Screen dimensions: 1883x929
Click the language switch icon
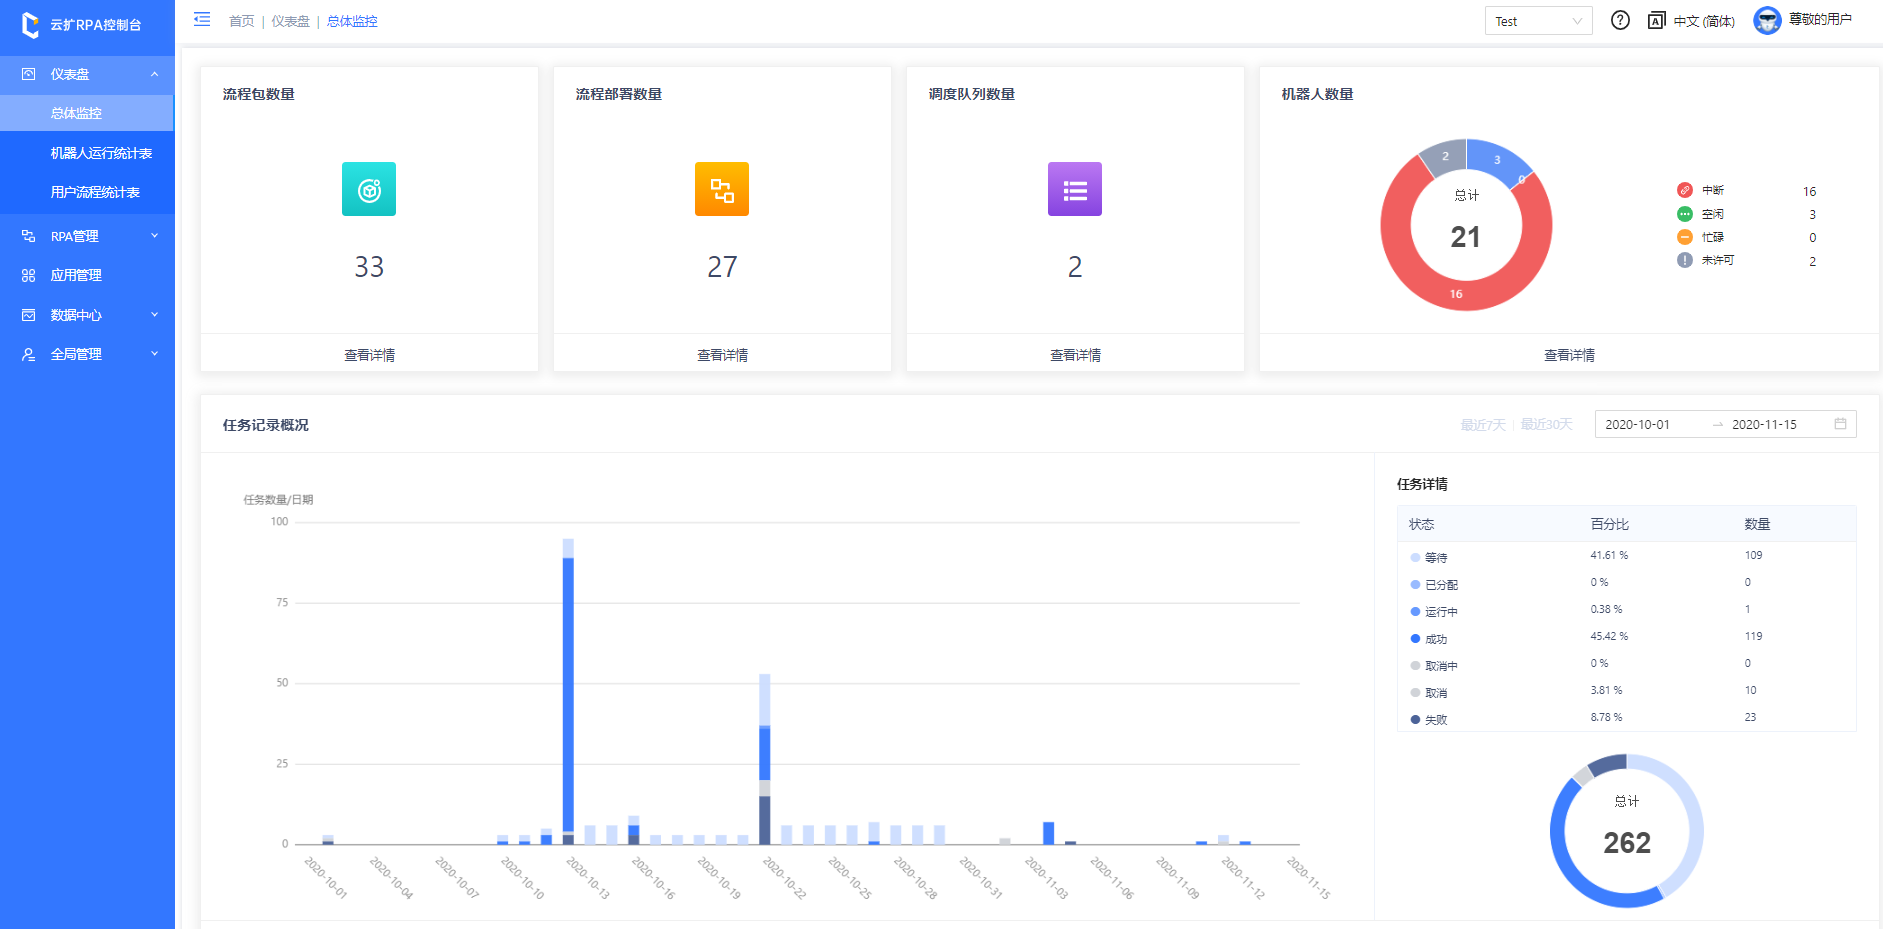click(1657, 21)
